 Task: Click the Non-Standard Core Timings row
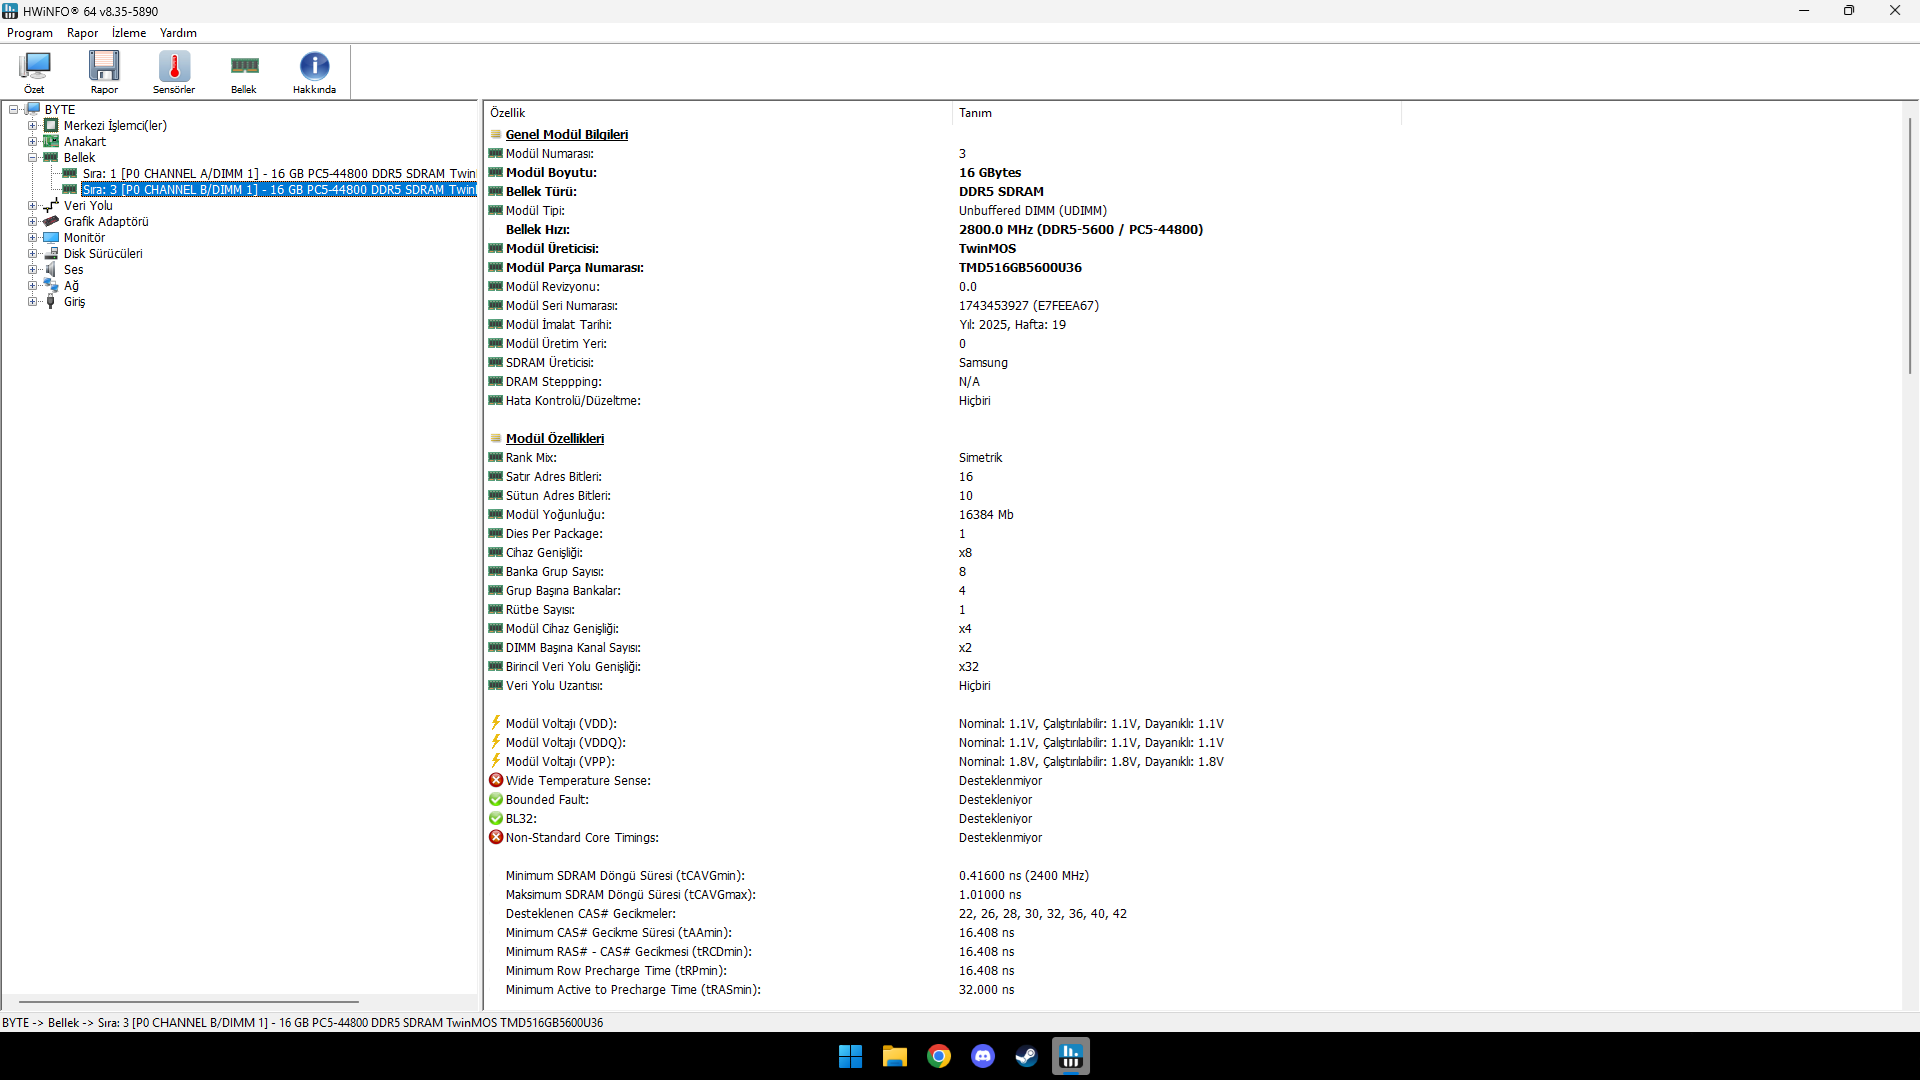coord(944,838)
